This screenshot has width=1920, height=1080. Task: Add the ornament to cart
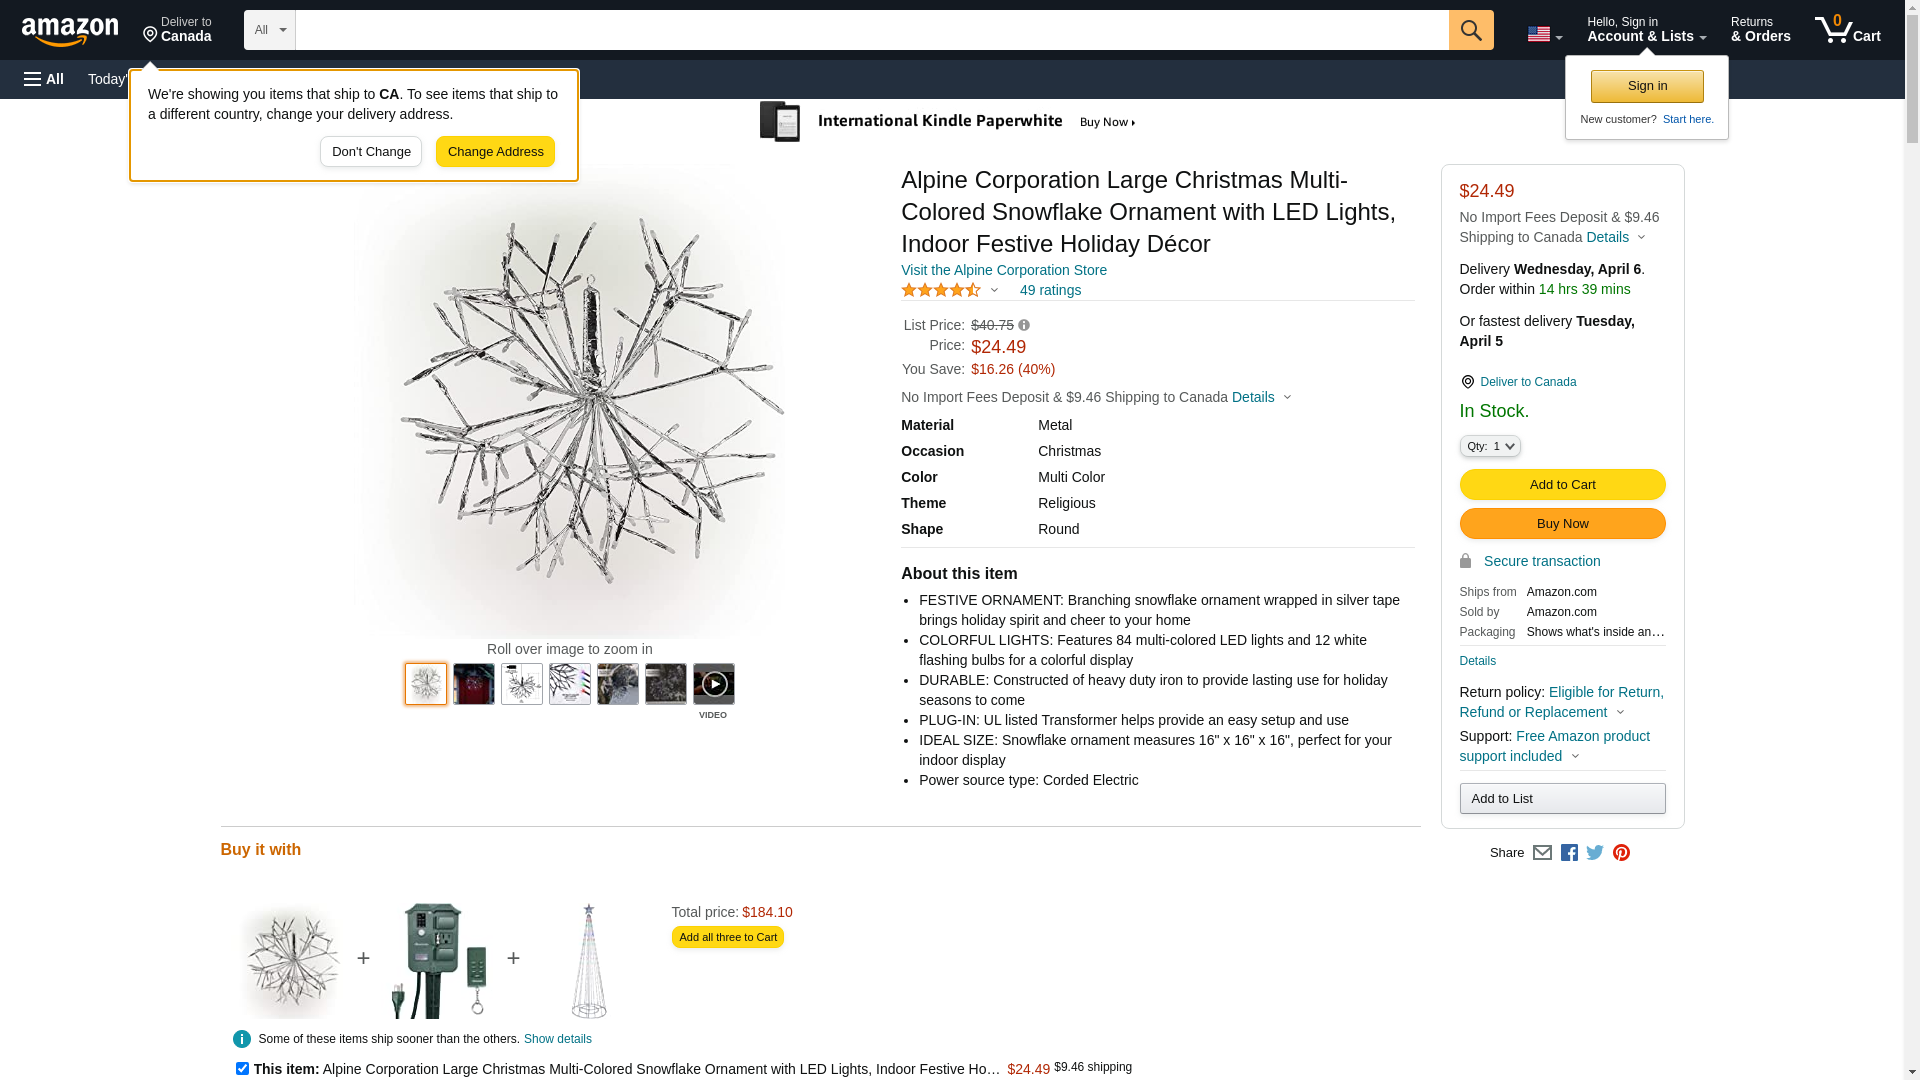1562,485
